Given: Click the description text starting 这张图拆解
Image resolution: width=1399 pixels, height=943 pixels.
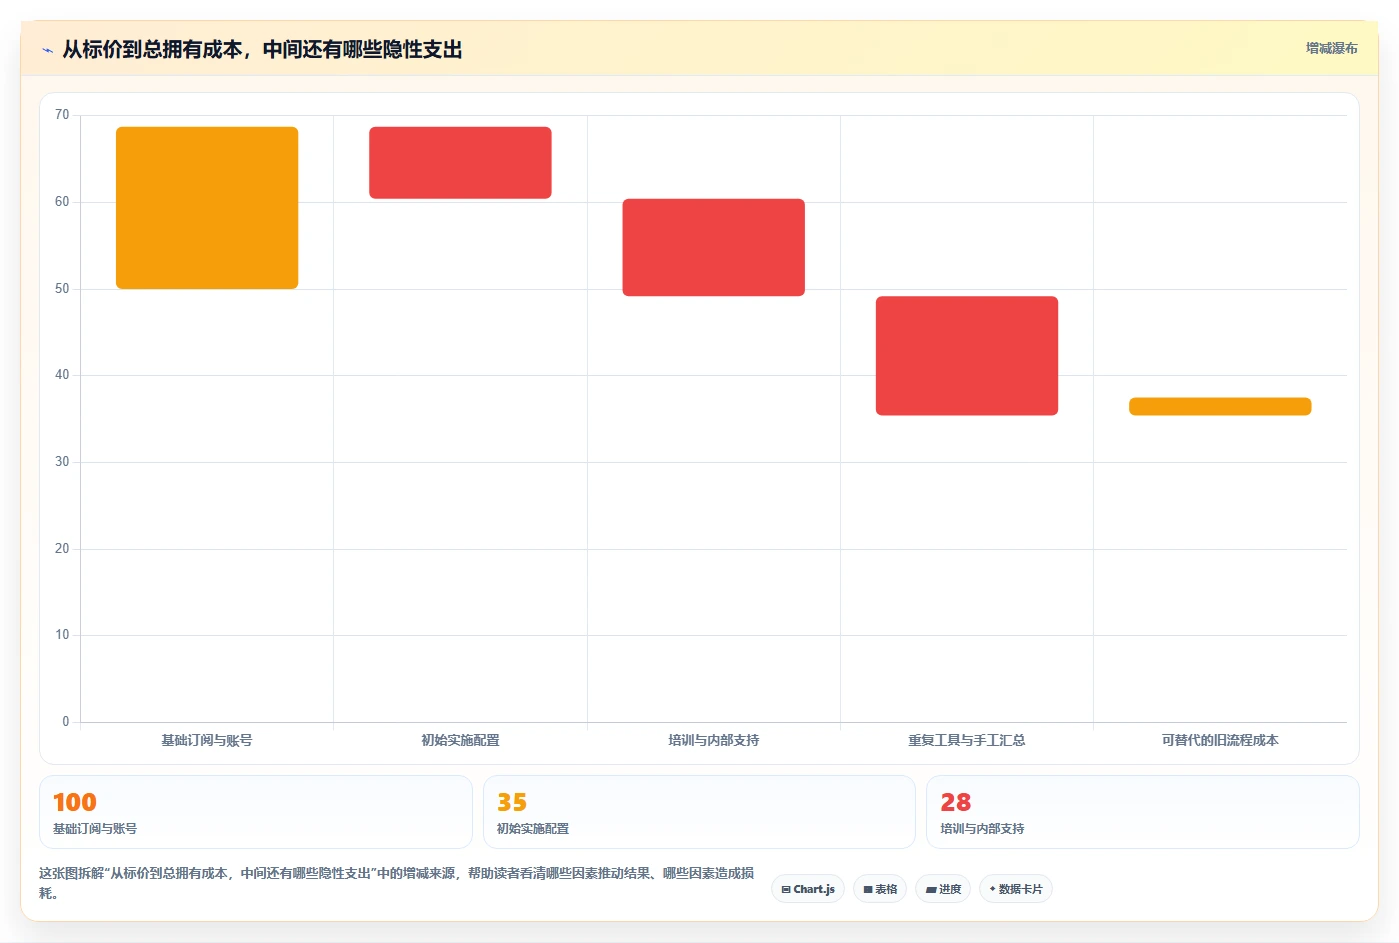Looking at the screenshot, I should pos(397,883).
